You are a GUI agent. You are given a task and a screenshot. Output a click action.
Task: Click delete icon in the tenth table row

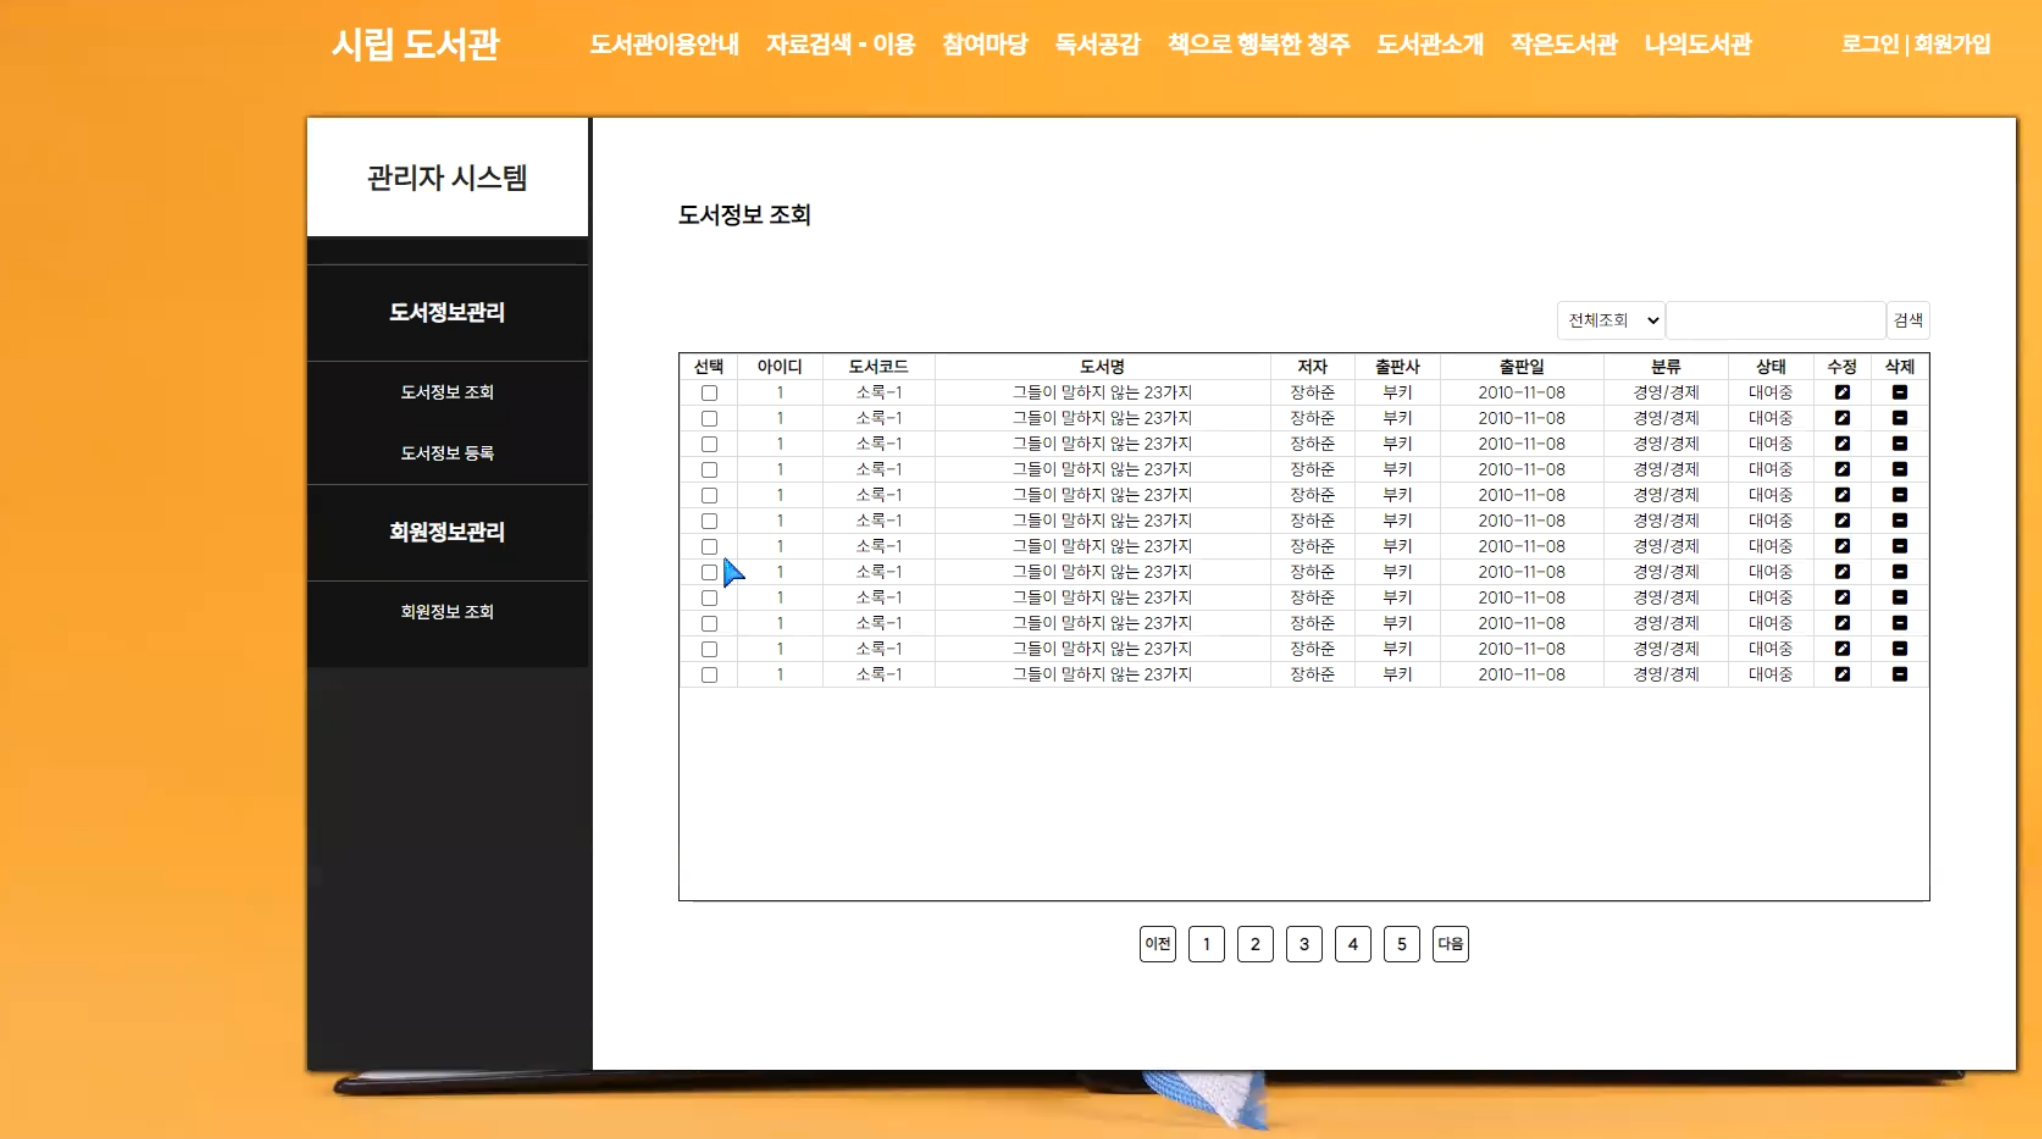tap(1899, 623)
